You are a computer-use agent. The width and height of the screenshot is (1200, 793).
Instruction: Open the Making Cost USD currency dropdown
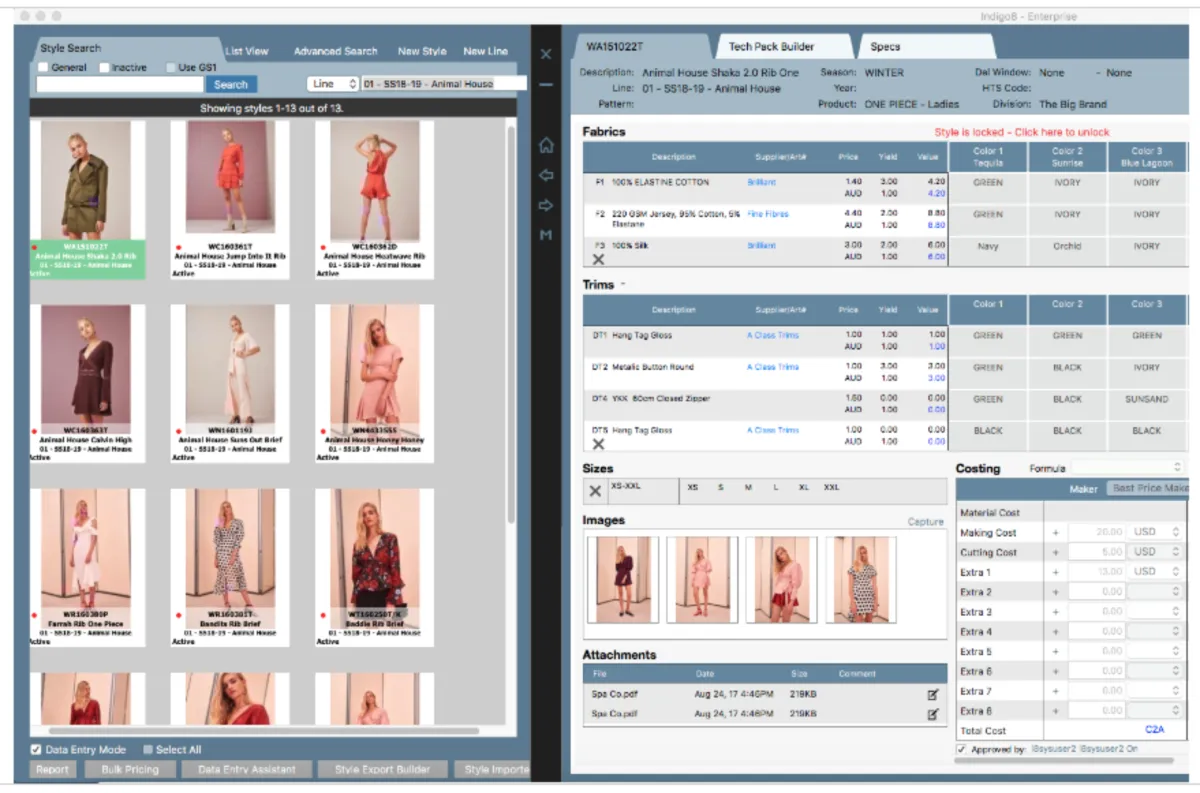[x=1156, y=533]
